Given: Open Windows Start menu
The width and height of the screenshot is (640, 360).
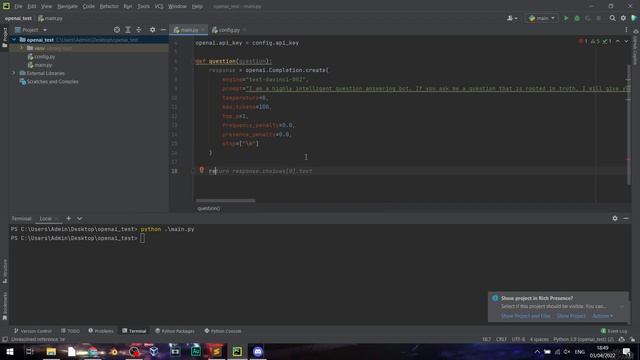Looking at the screenshot, I should click(10, 351).
